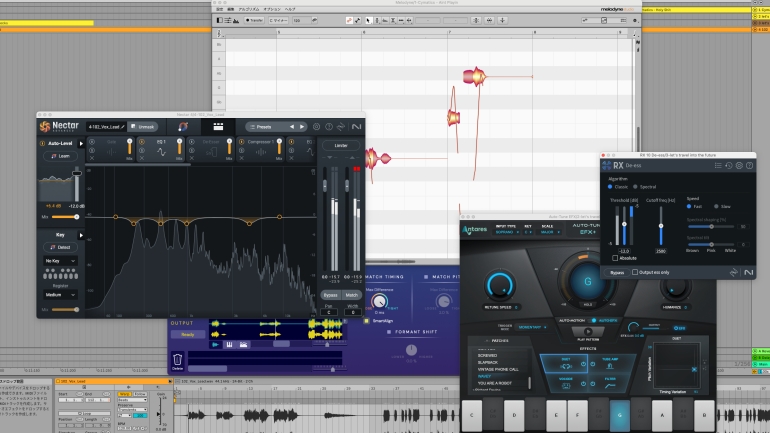Open RX De-ess settings gear icon
This screenshot has height=433, width=770.
pyautogui.click(x=739, y=166)
